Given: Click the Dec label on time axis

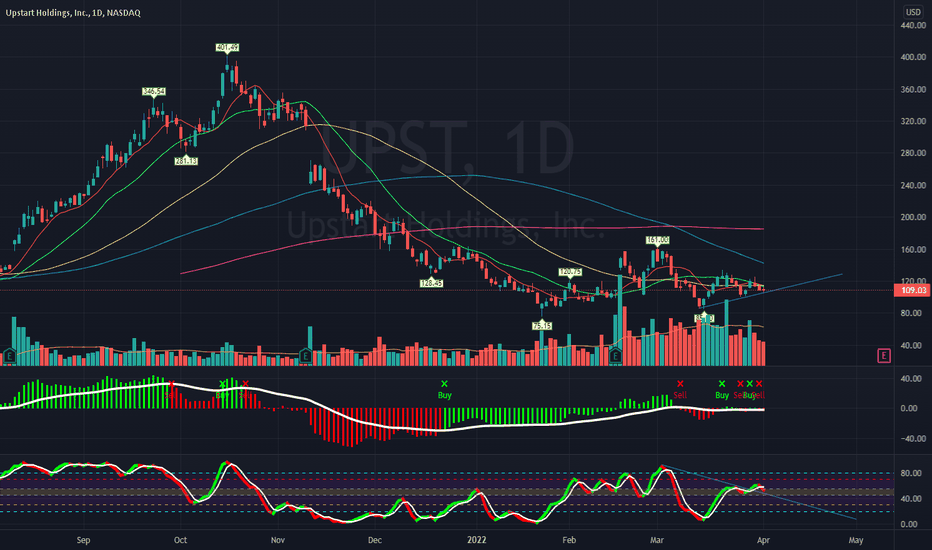Looking at the screenshot, I should (x=374, y=540).
